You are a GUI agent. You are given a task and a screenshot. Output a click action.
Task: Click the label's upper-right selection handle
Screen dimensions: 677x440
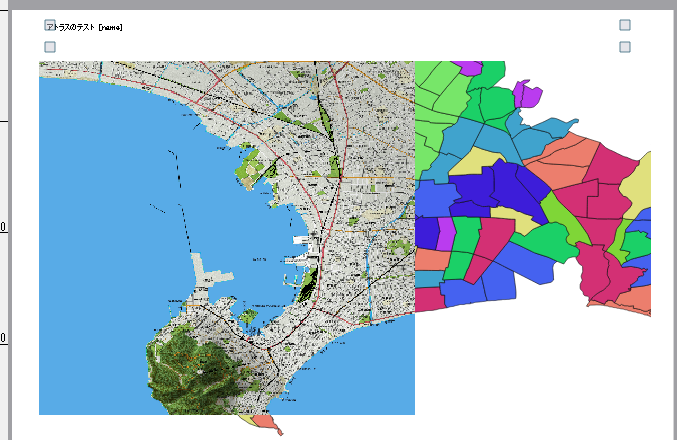click(x=625, y=25)
